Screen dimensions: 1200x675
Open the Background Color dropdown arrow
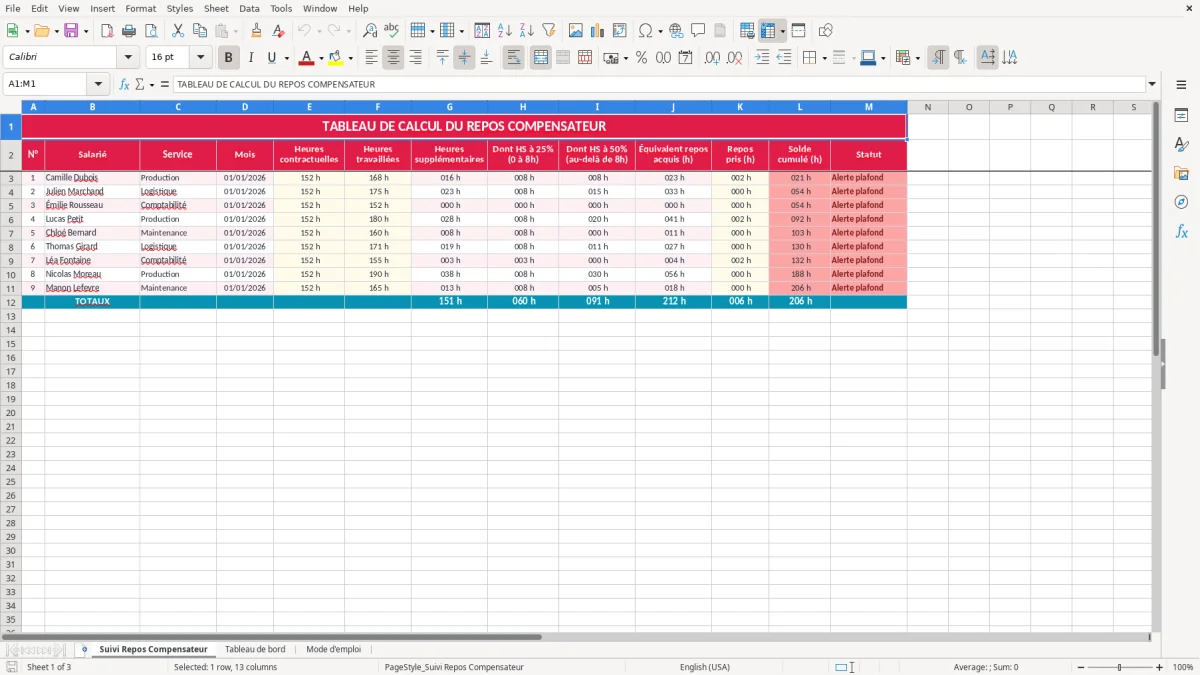click(x=350, y=58)
